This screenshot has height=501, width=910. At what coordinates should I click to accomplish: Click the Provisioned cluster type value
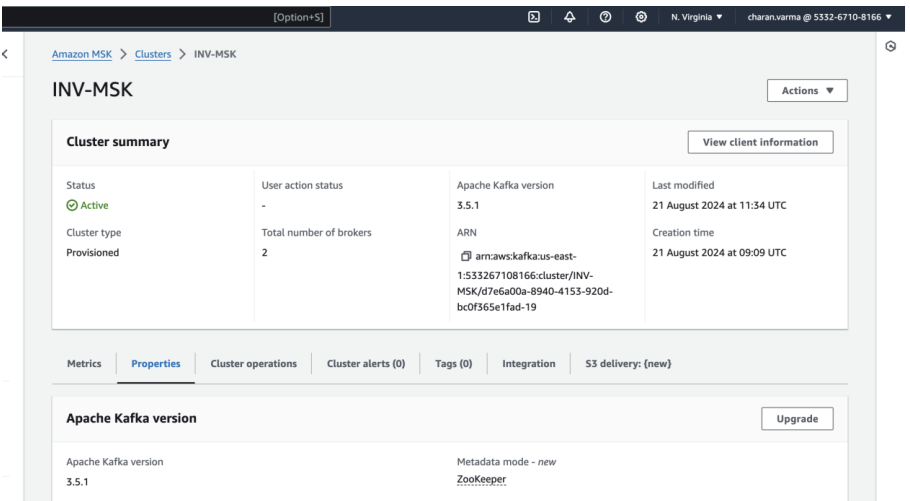[92, 253]
